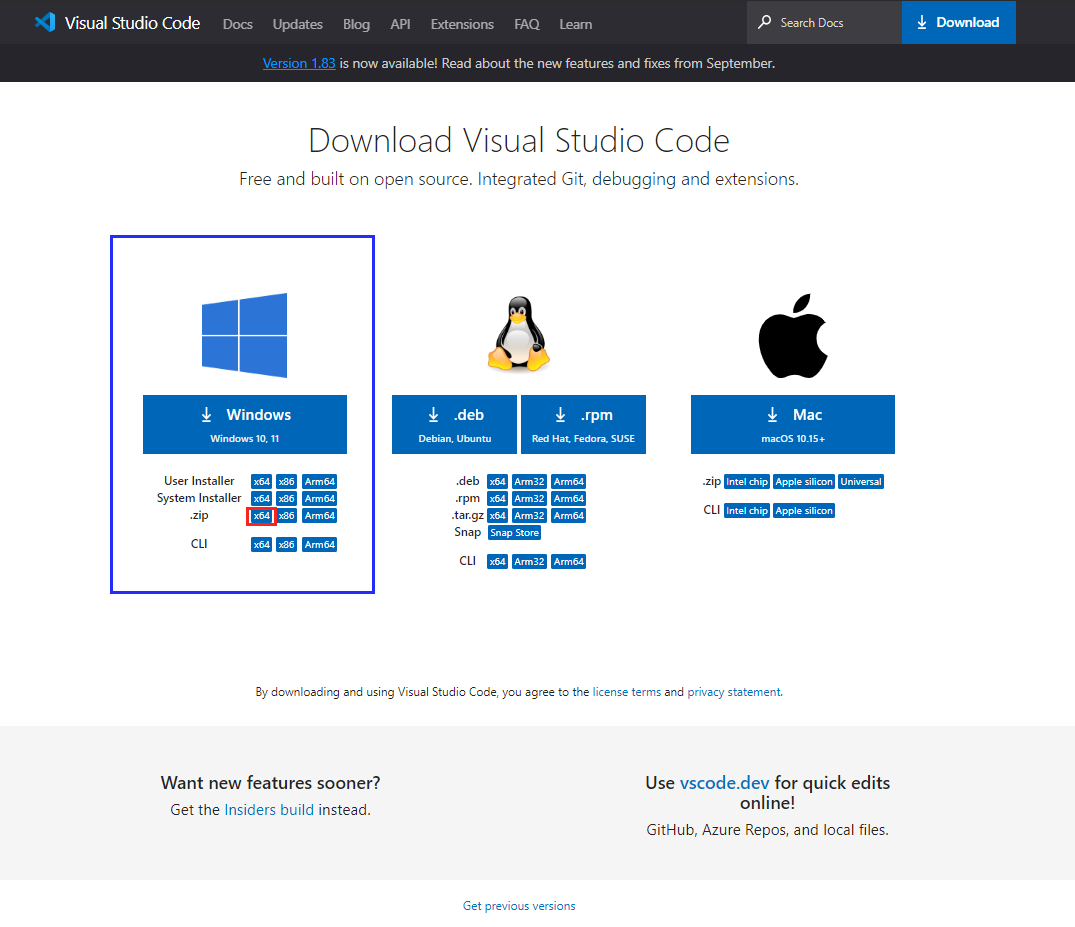Download Linux CLI Arm32
Image resolution: width=1075 pixels, height=927 pixels.
click(x=529, y=562)
